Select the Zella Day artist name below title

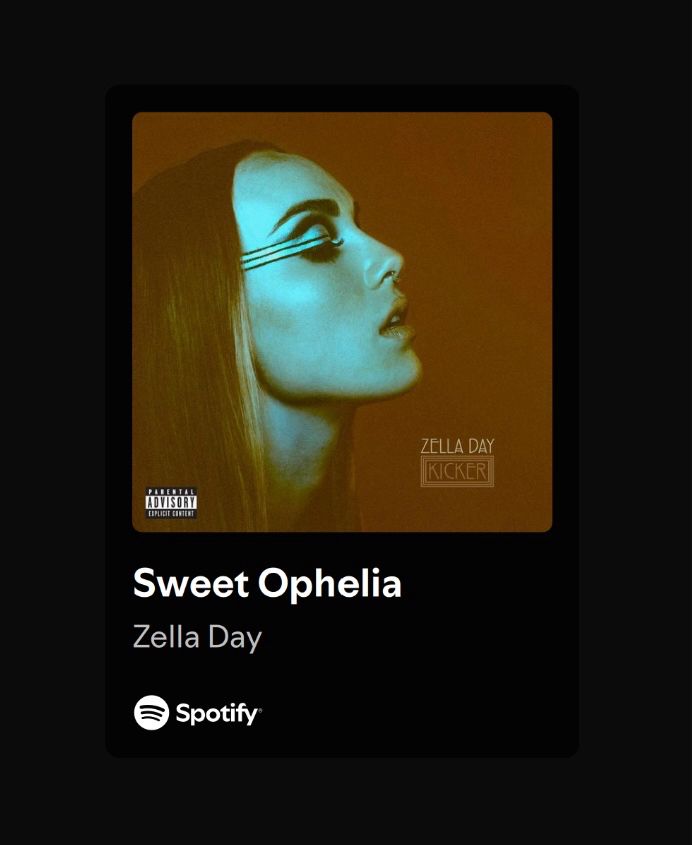(197, 638)
